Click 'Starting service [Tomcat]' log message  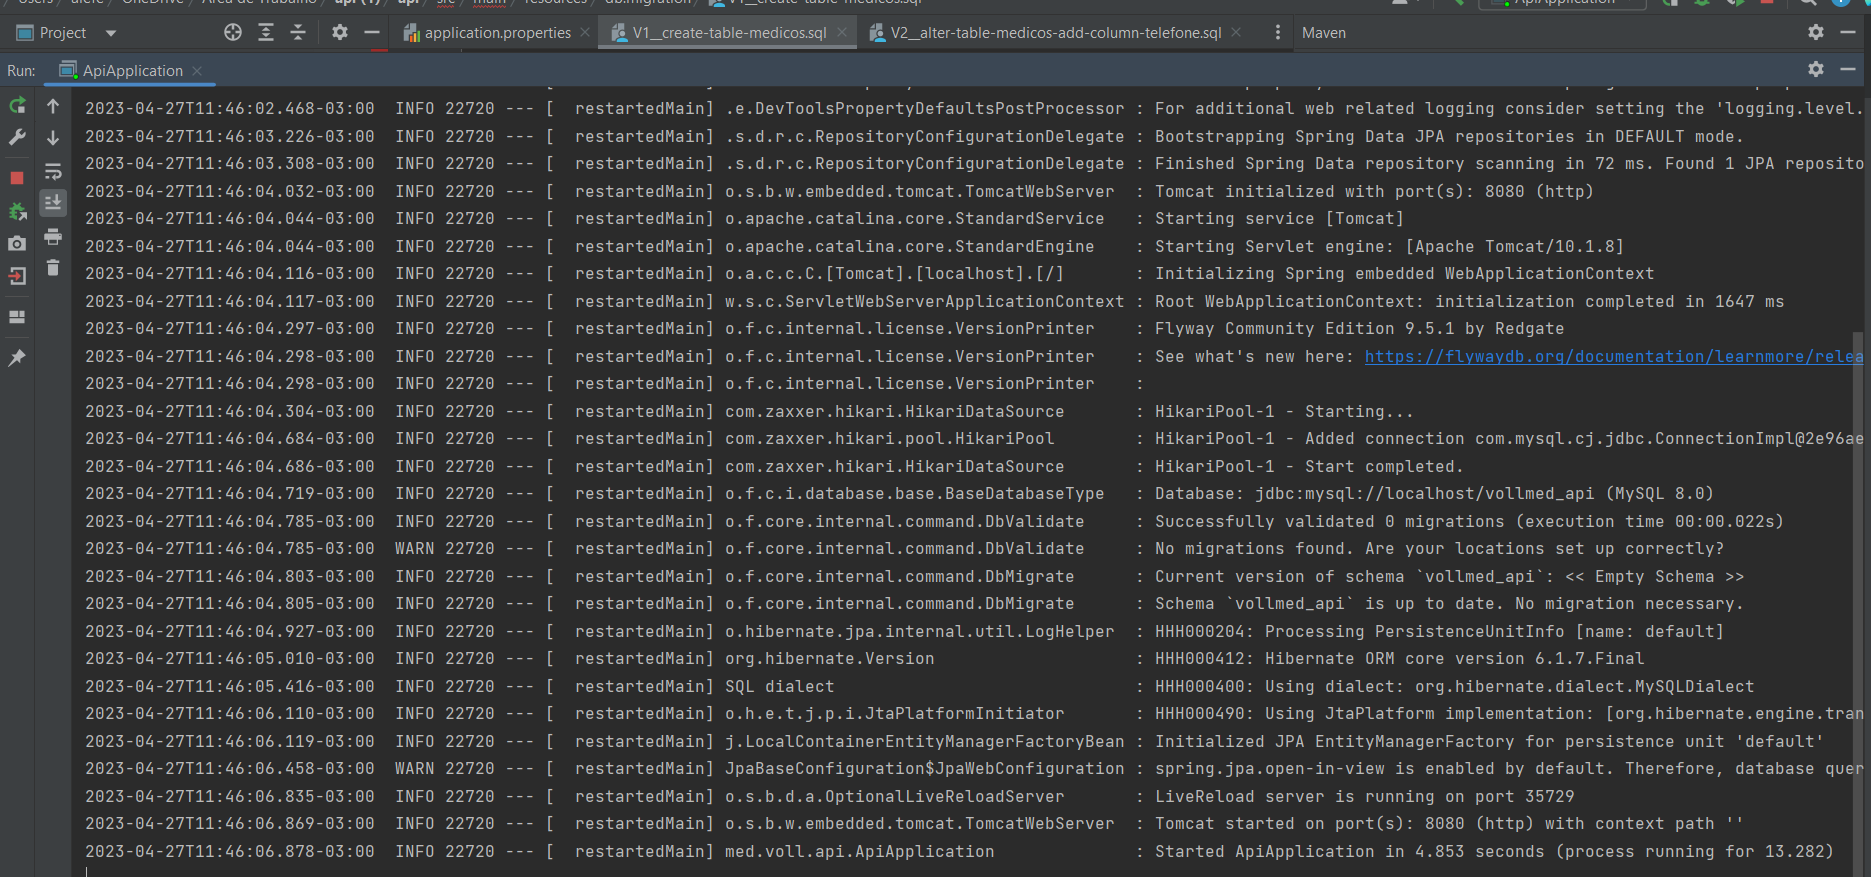[x=1279, y=218]
